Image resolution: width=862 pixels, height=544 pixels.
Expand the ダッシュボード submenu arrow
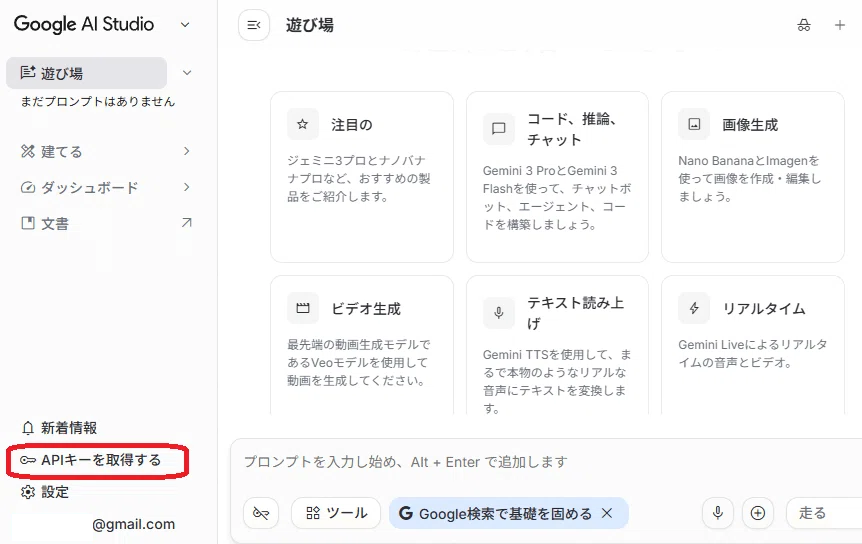(187, 187)
